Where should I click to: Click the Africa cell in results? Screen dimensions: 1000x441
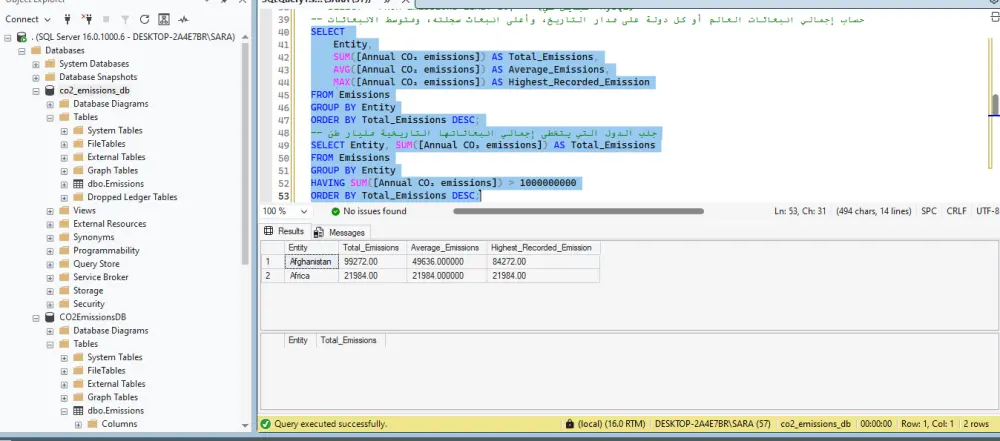311,276
